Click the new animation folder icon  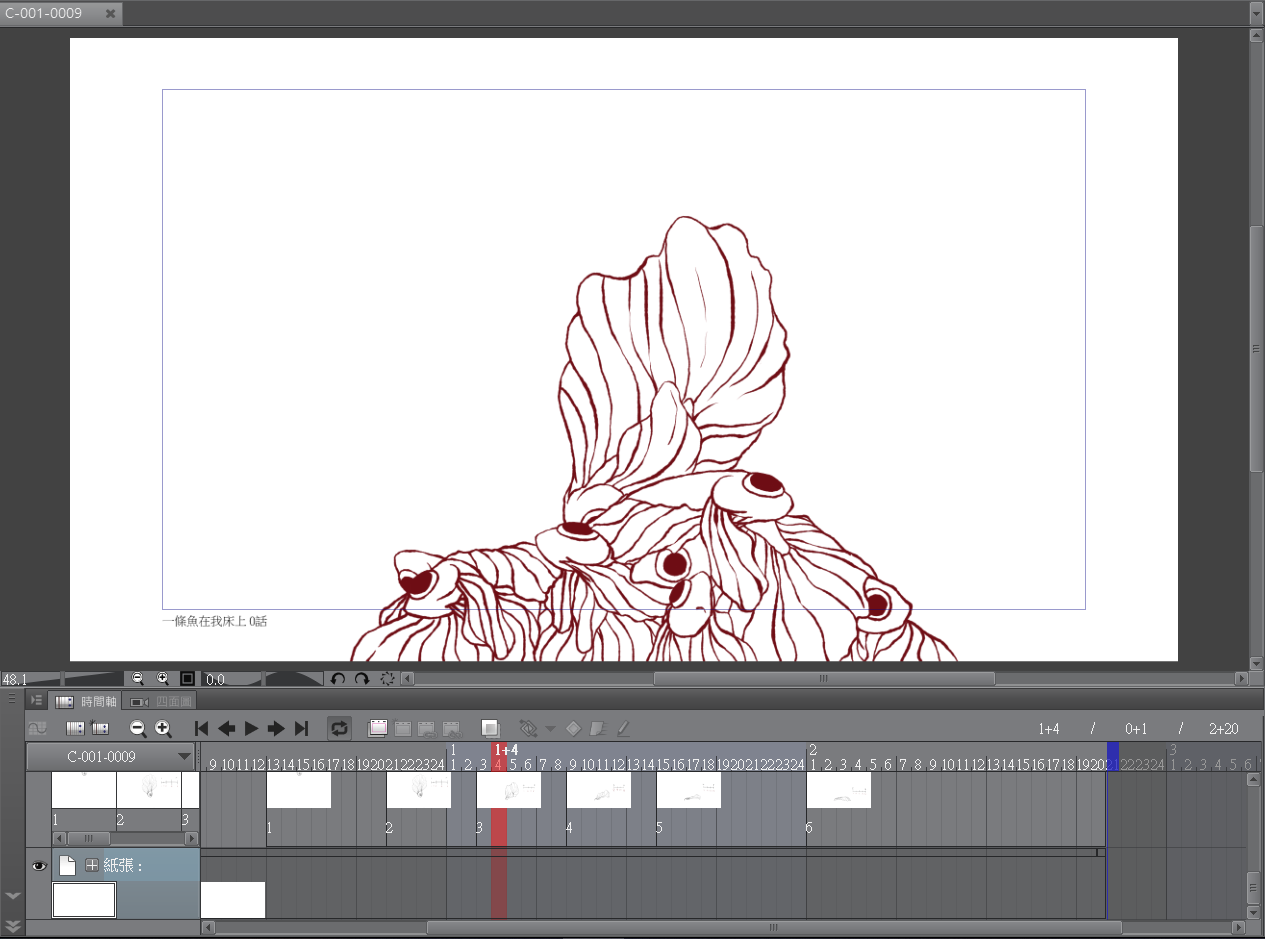click(377, 729)
